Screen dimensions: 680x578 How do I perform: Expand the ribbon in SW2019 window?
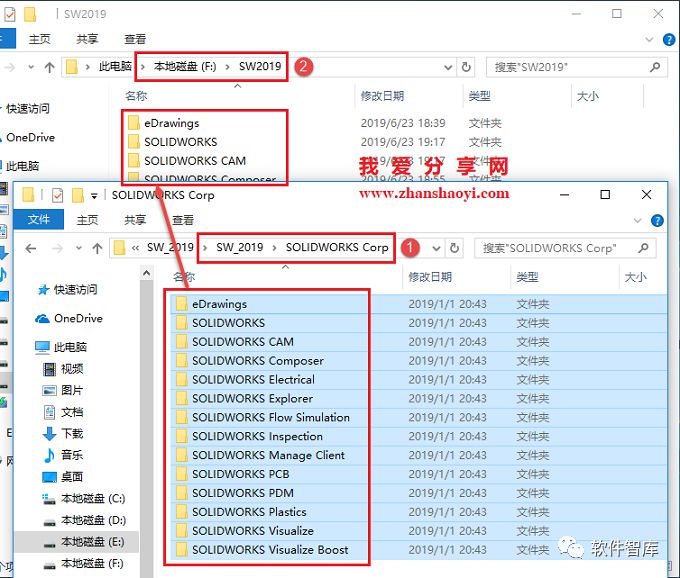click(x=649, y=40)
